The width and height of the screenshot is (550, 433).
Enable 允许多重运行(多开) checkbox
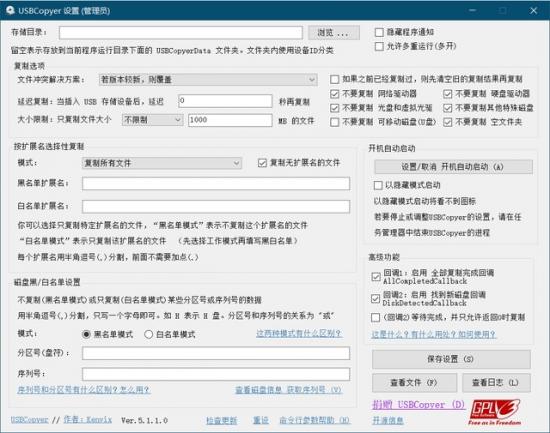(x=379, y=46)
